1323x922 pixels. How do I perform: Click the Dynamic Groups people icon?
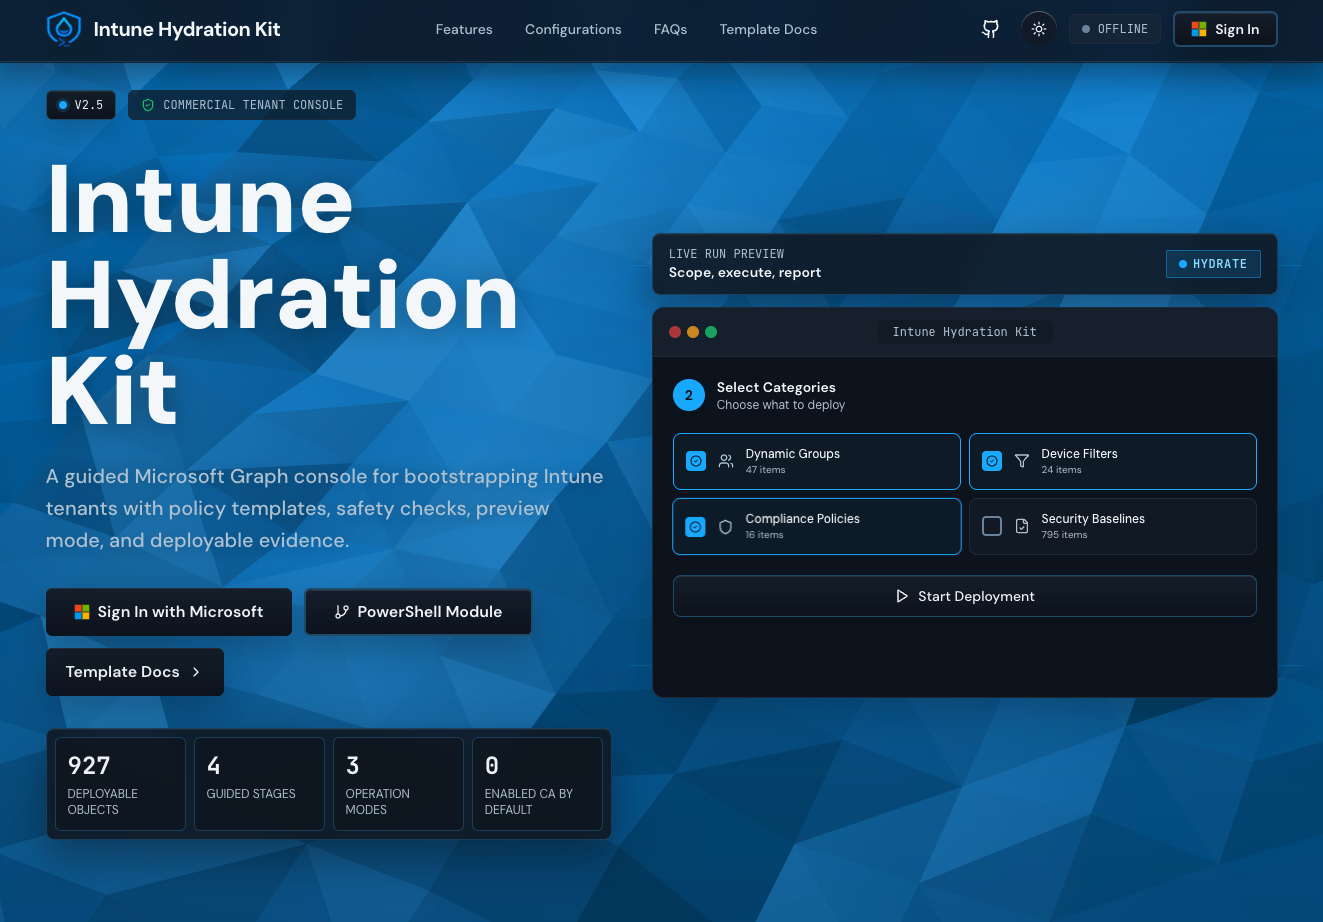click(726, 461)
